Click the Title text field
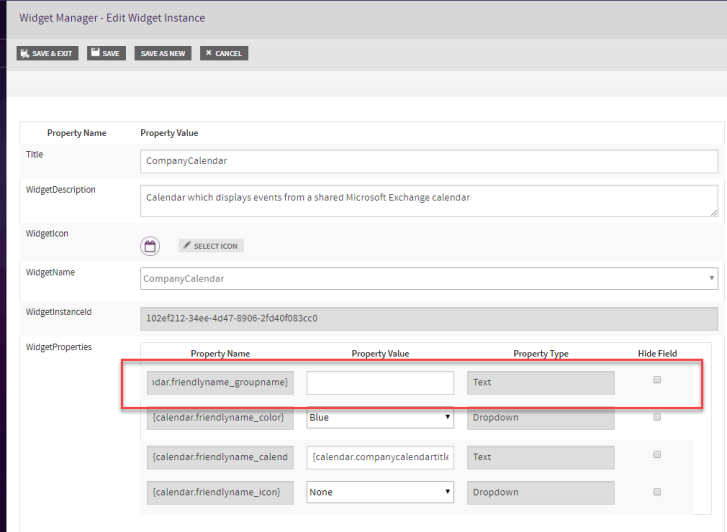The width and height of the screenshot is (727, 532). coord(429,161)
